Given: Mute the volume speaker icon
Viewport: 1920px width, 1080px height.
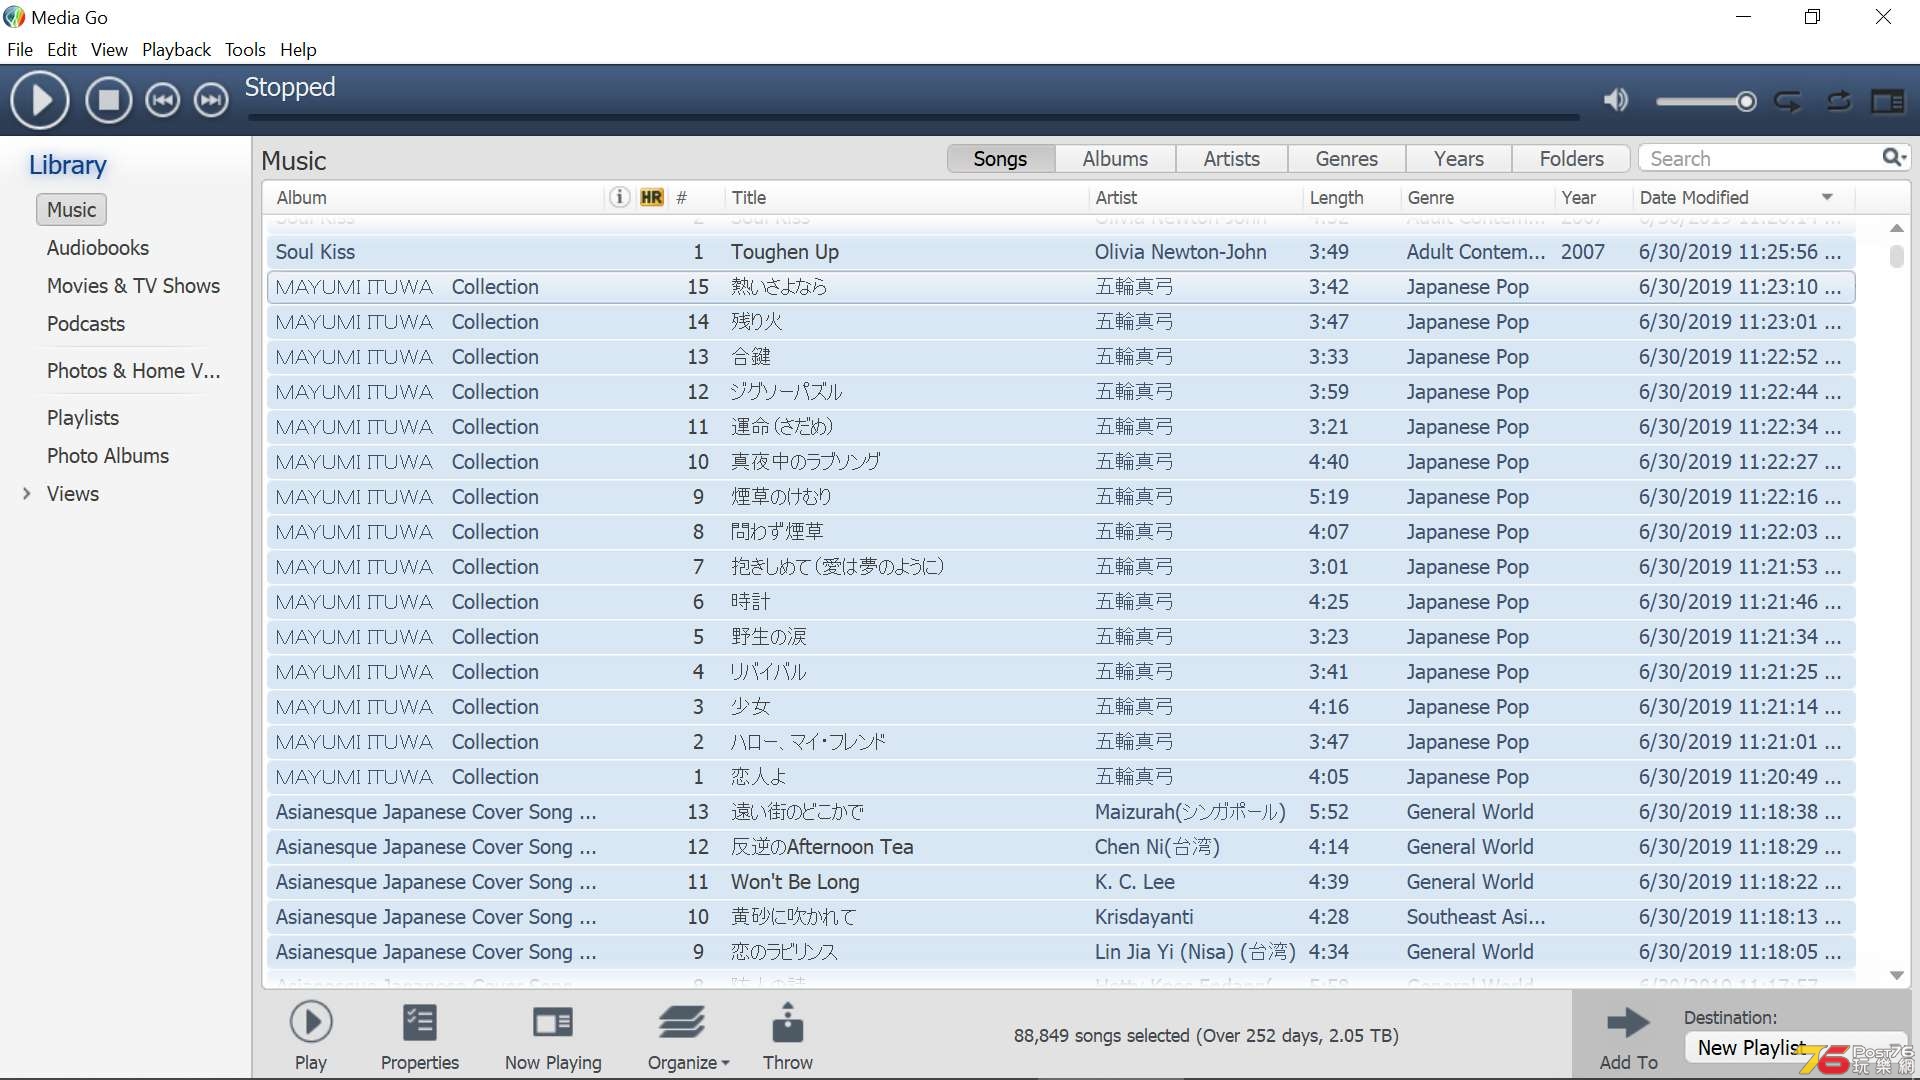Looking at the screenshot, I should [1615, 100].
